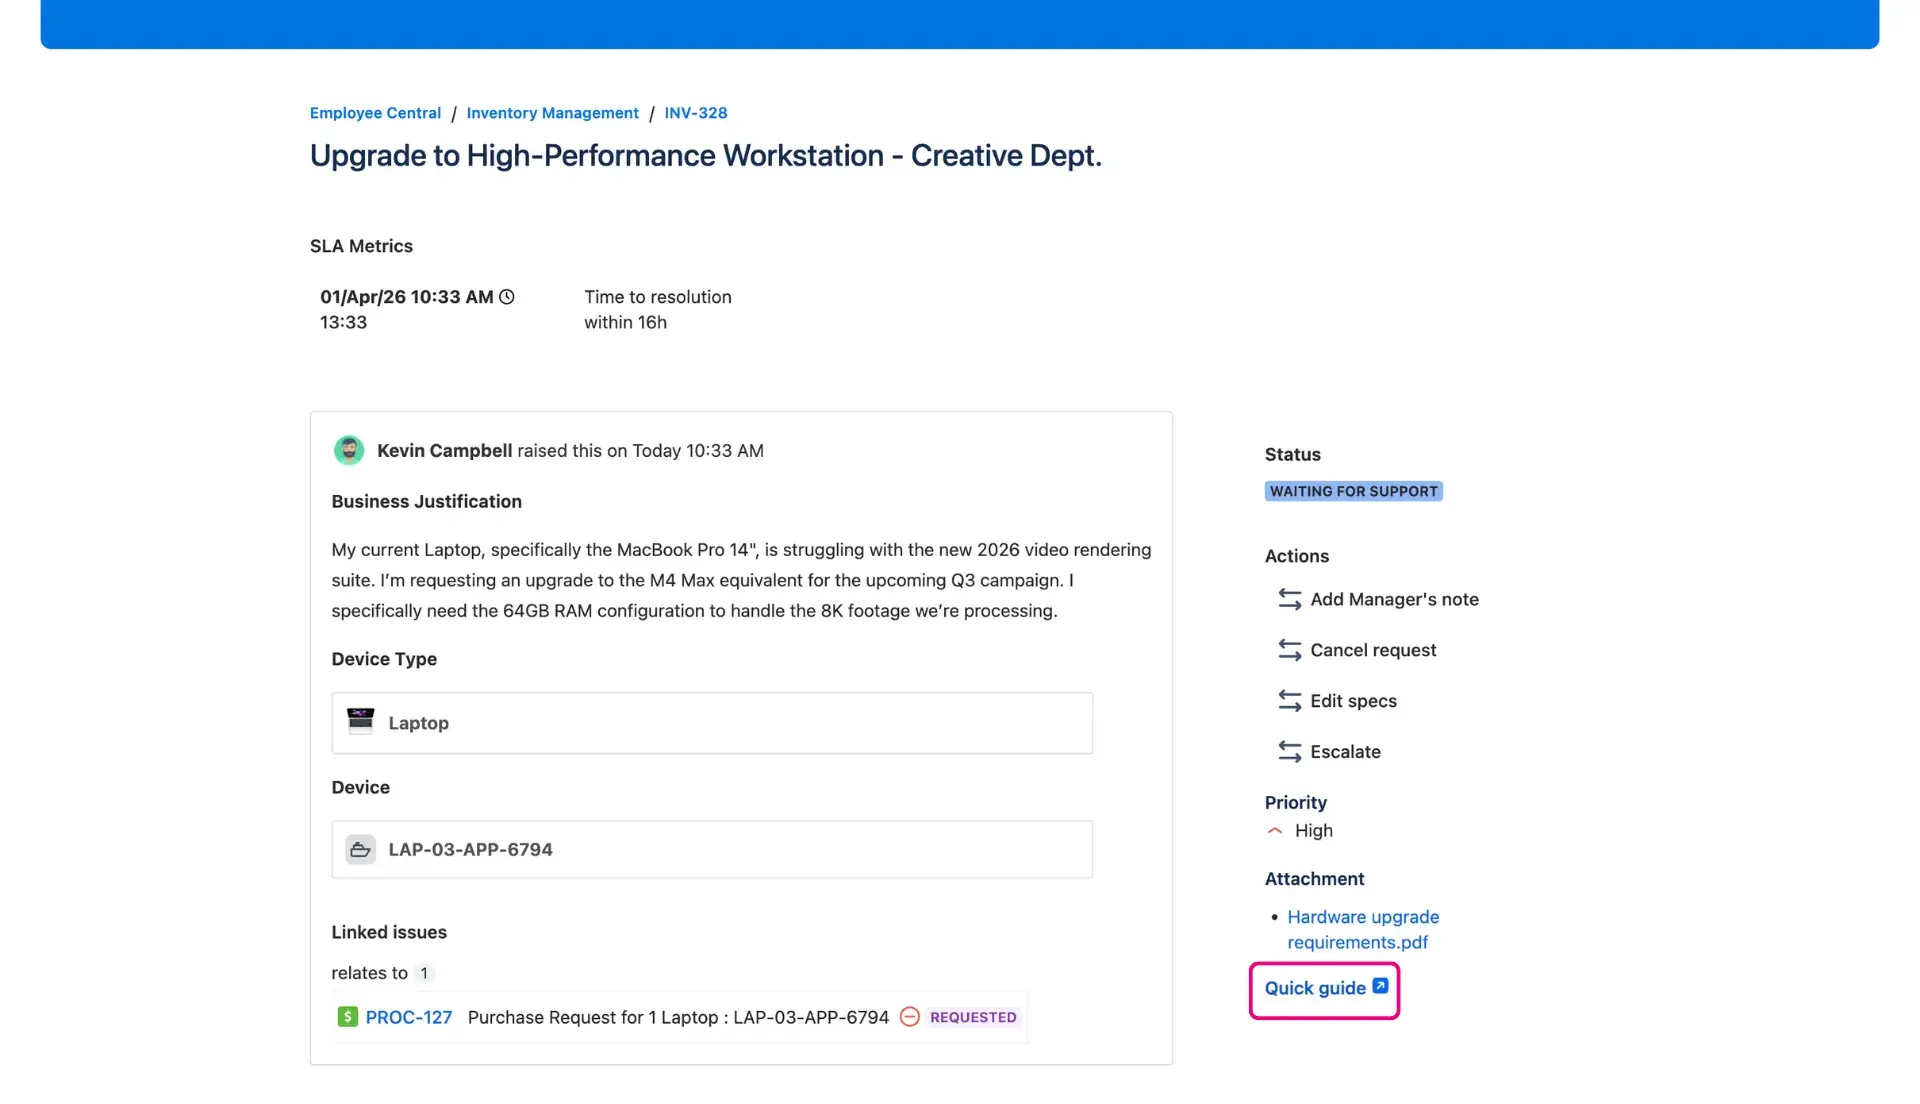The height and width of the screenshot is (1104, 1920).
Task: Open the WAITING FOR SUPPORT status lozenge
Action: tap(1353, 491)
